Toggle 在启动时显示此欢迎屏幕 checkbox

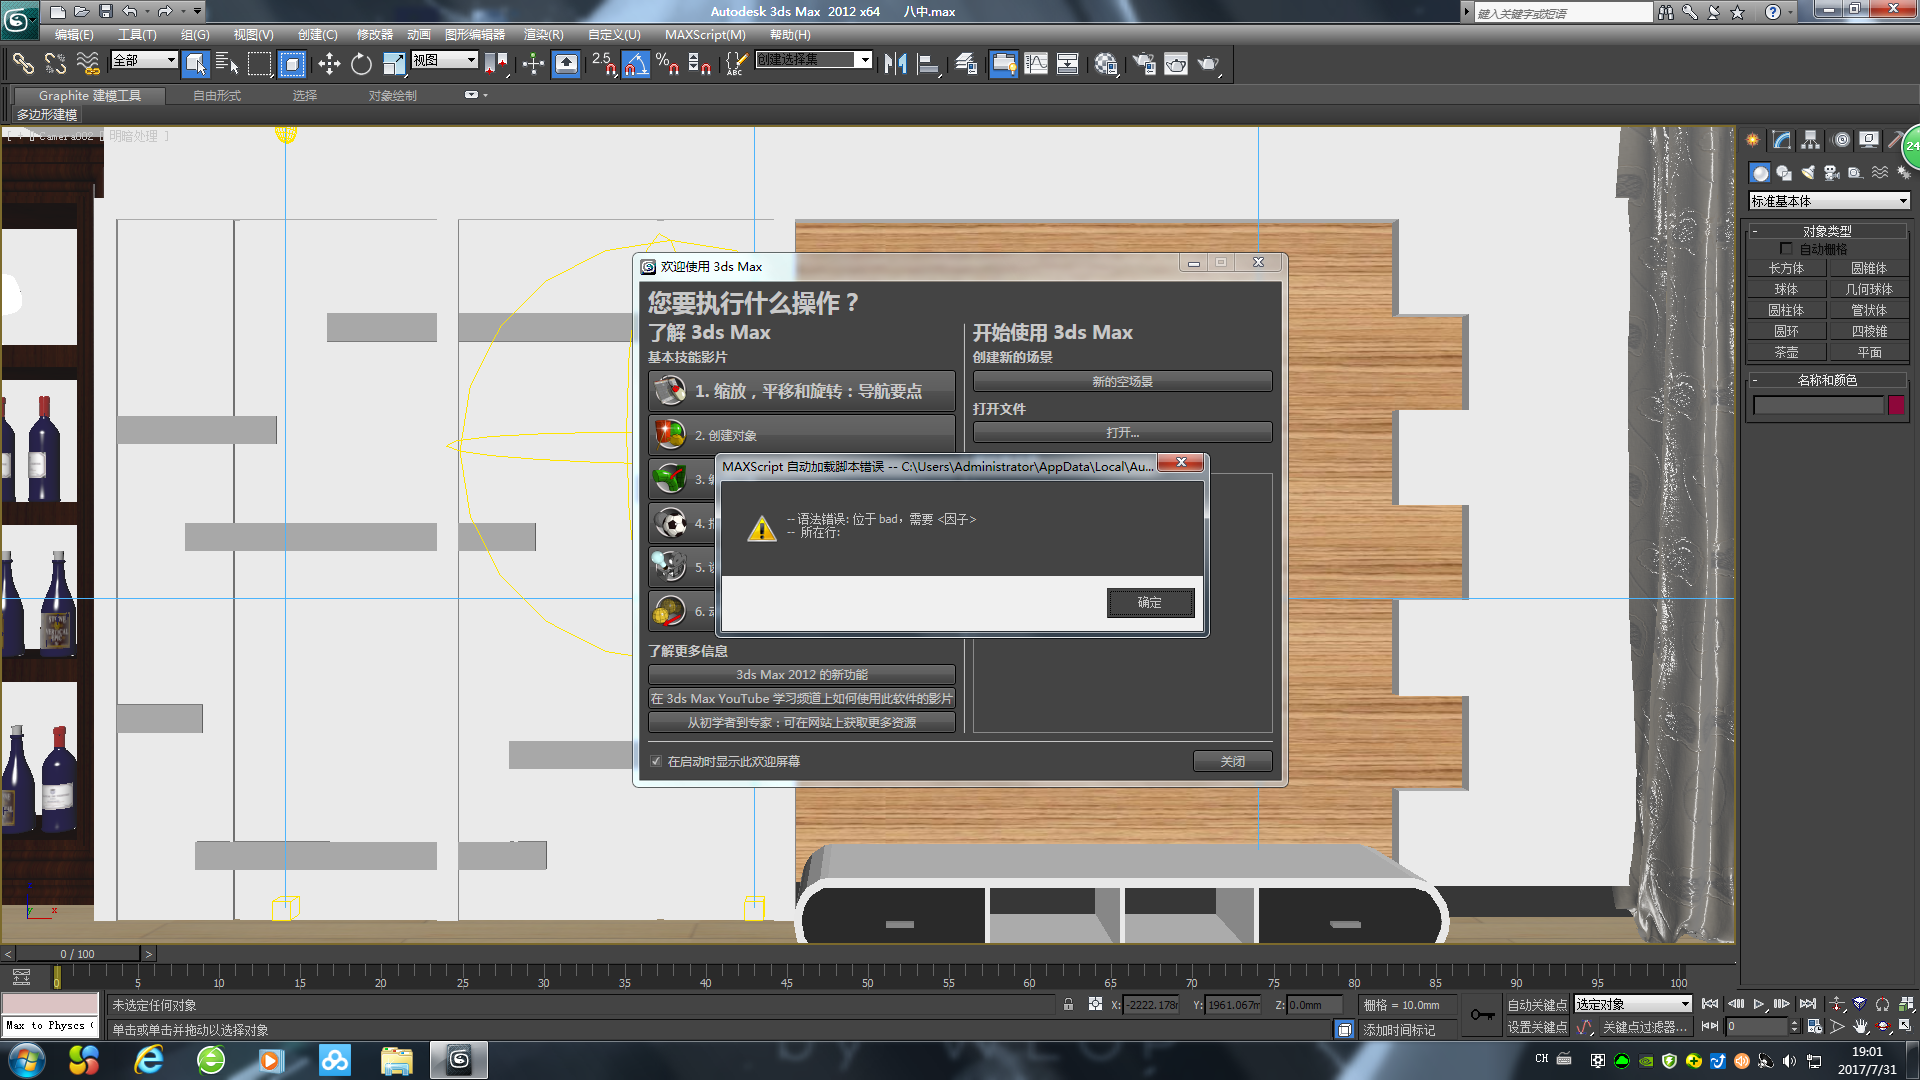coord(656,762)
